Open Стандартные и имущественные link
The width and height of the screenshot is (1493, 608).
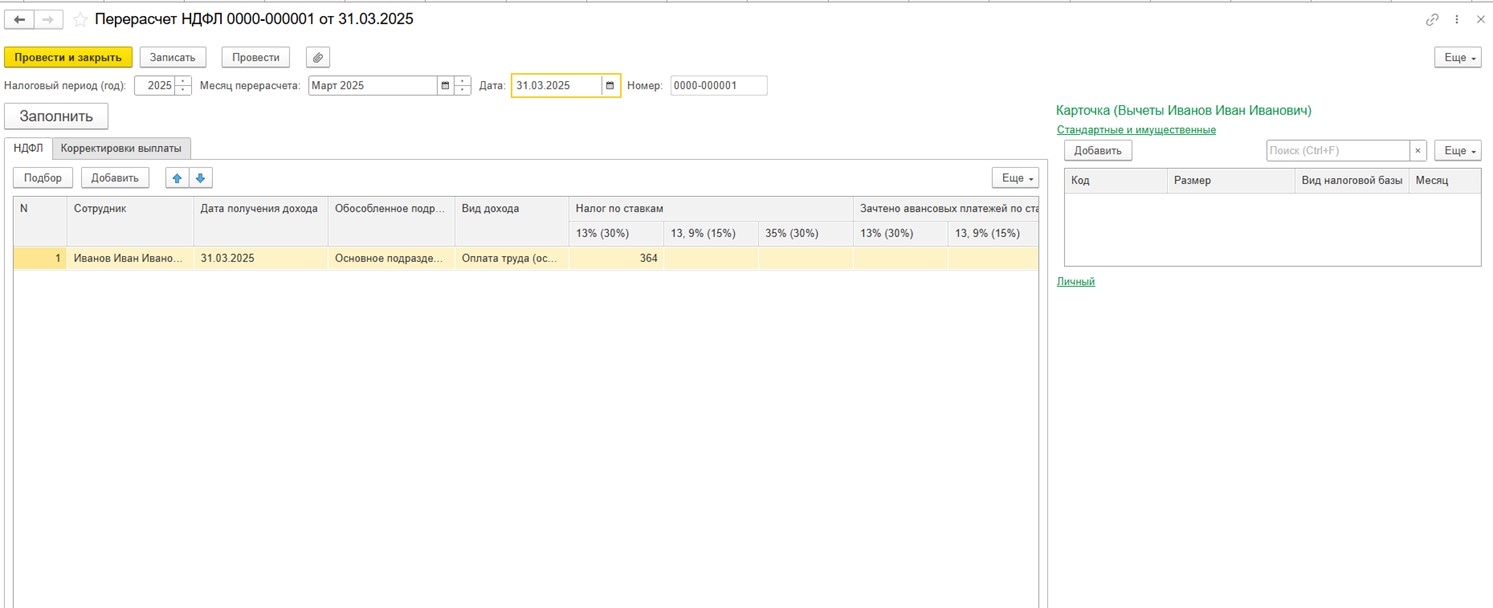tap(1136, 130)
